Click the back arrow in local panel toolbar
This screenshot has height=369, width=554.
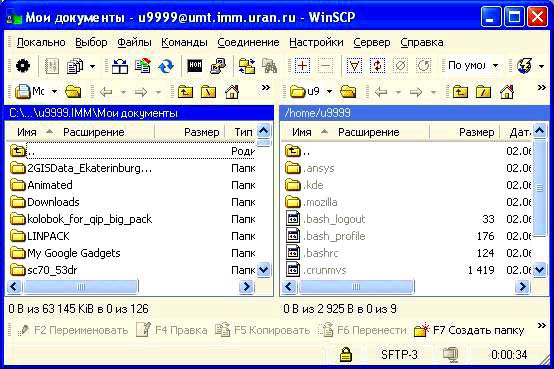[x=106, y=93]
